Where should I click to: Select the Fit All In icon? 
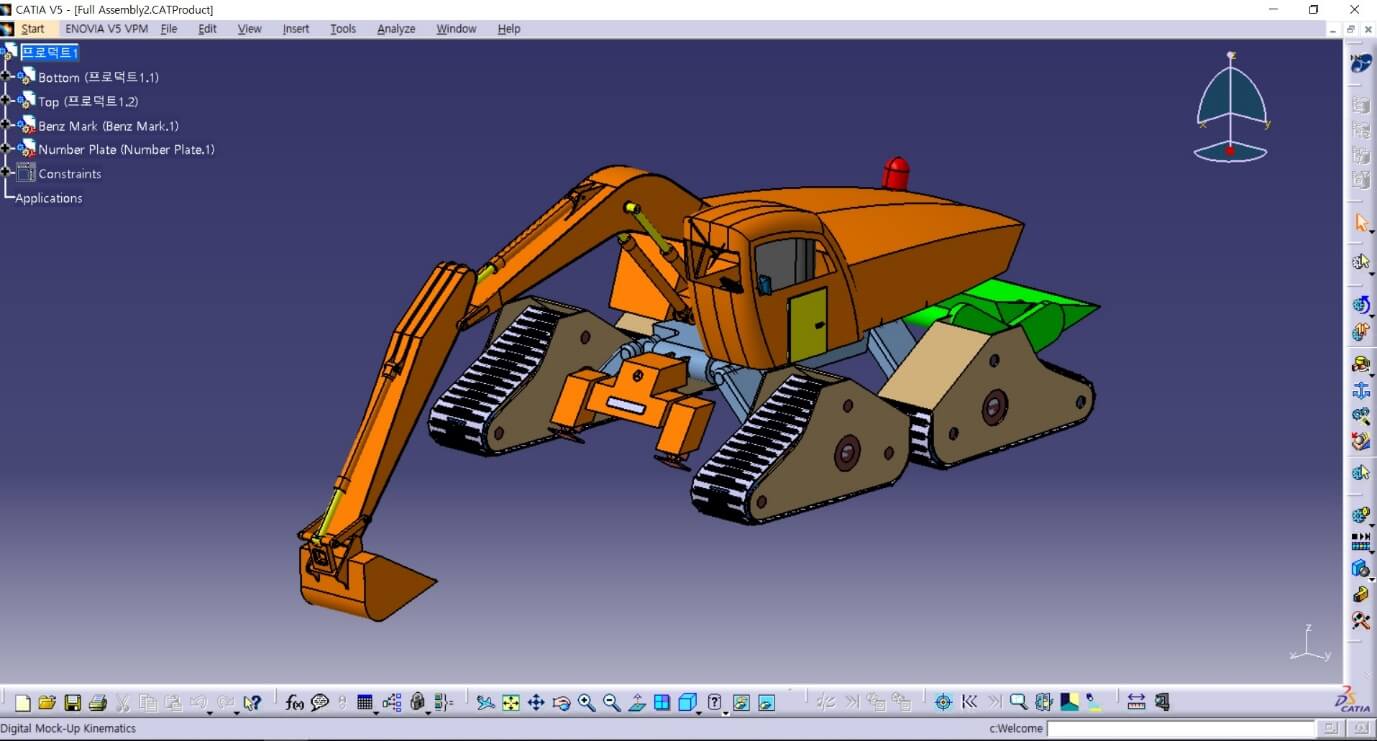[510, 702]
